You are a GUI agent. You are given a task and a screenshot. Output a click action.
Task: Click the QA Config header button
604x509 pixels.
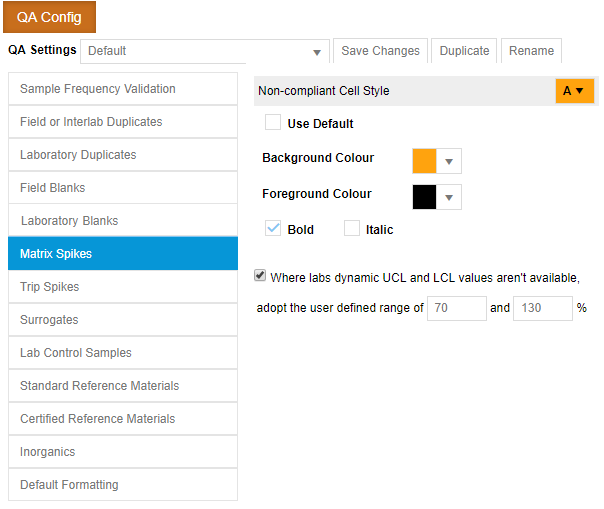[49, 17]
